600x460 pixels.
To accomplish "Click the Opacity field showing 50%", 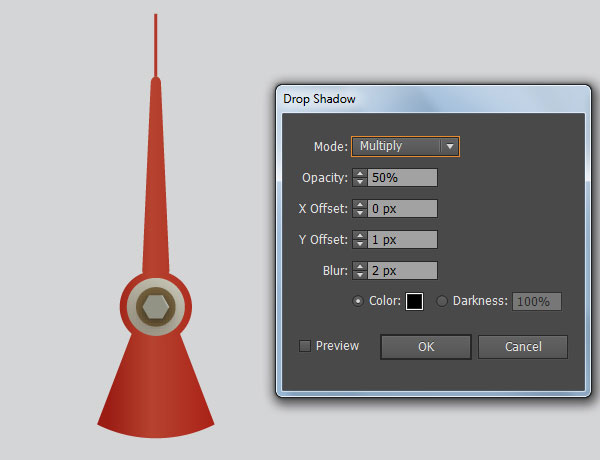I will tap(402, 178).
